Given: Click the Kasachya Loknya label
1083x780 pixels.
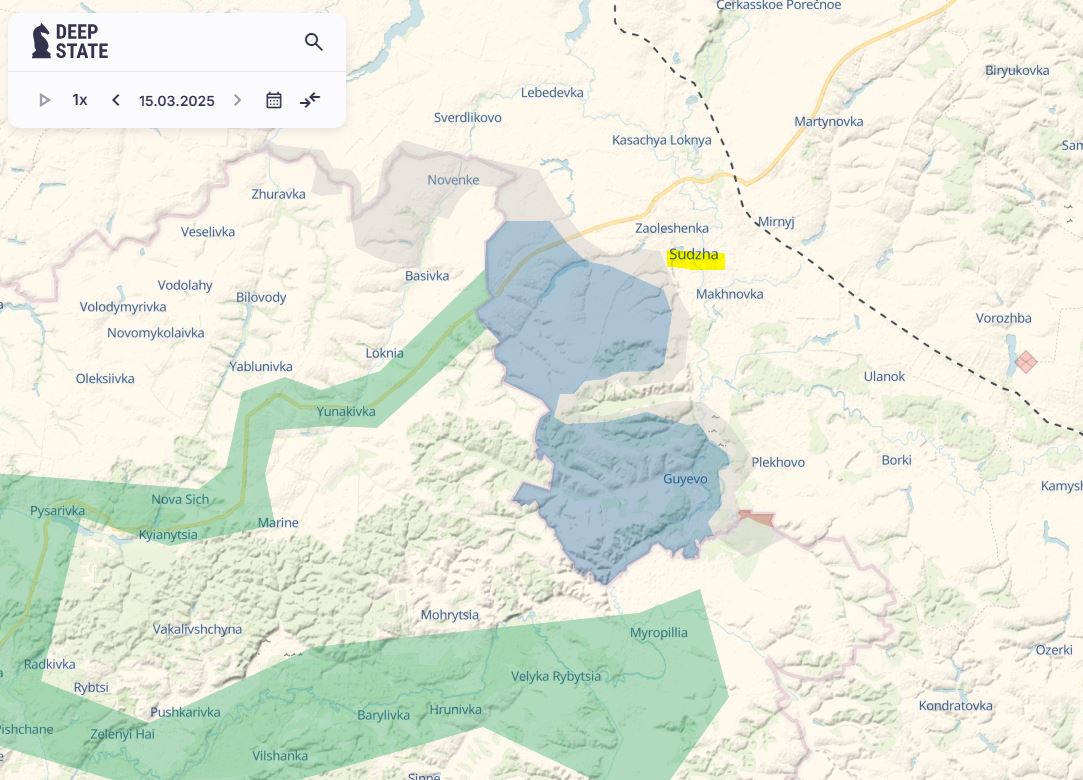Looking at the screenshot, I should click(x=661, y=140).
